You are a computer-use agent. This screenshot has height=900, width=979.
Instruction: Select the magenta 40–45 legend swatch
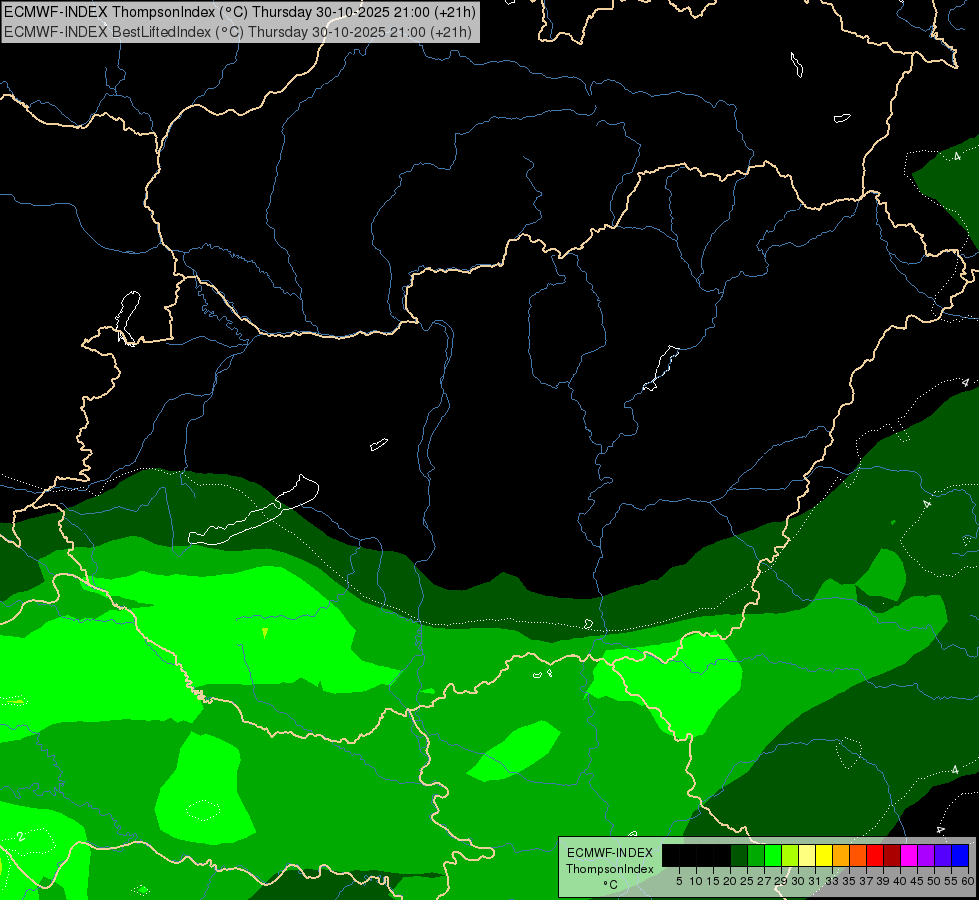909,855
